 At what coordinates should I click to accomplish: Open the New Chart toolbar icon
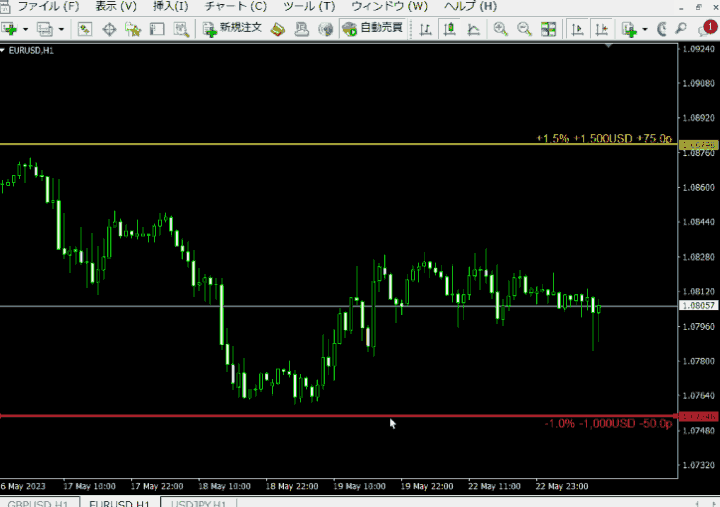tap(9, 29)
